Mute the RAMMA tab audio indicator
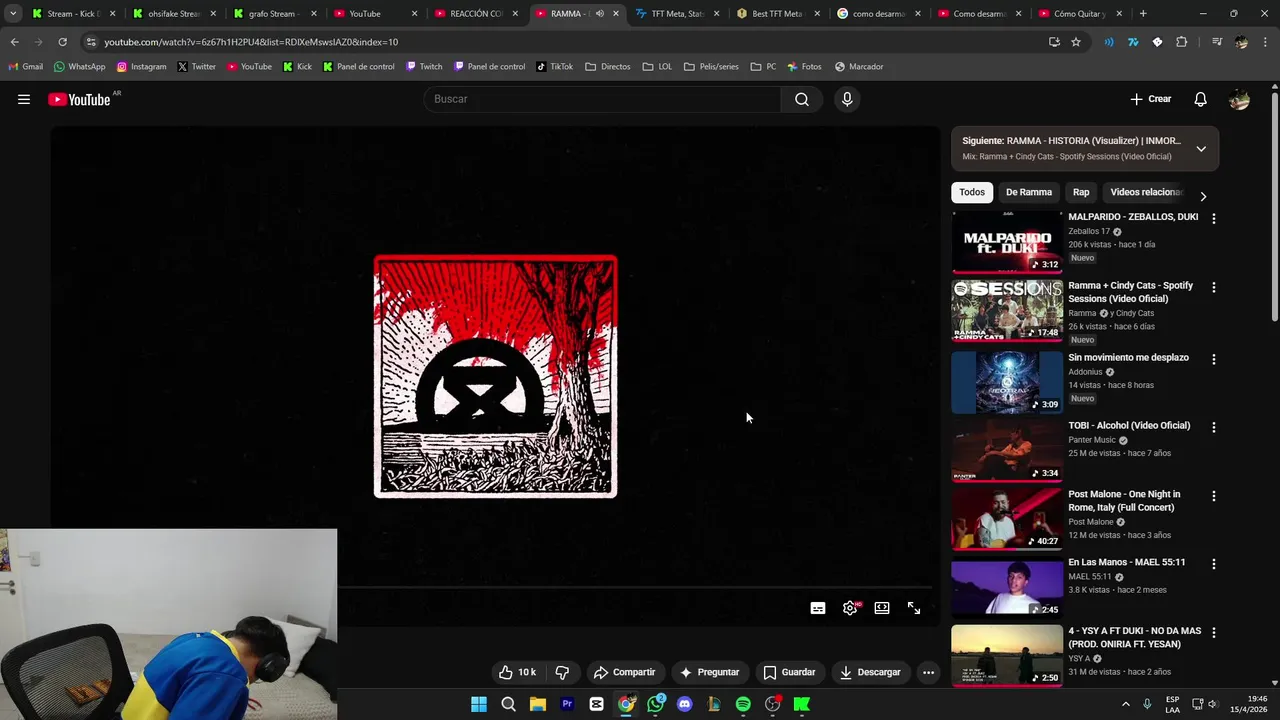Screen dimensions: 1280x720 tap(600, 14)
